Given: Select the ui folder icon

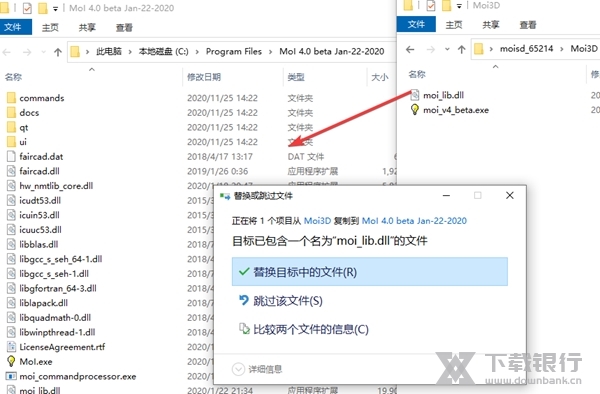Looking at the screenshot, I should tap(11, 142).
